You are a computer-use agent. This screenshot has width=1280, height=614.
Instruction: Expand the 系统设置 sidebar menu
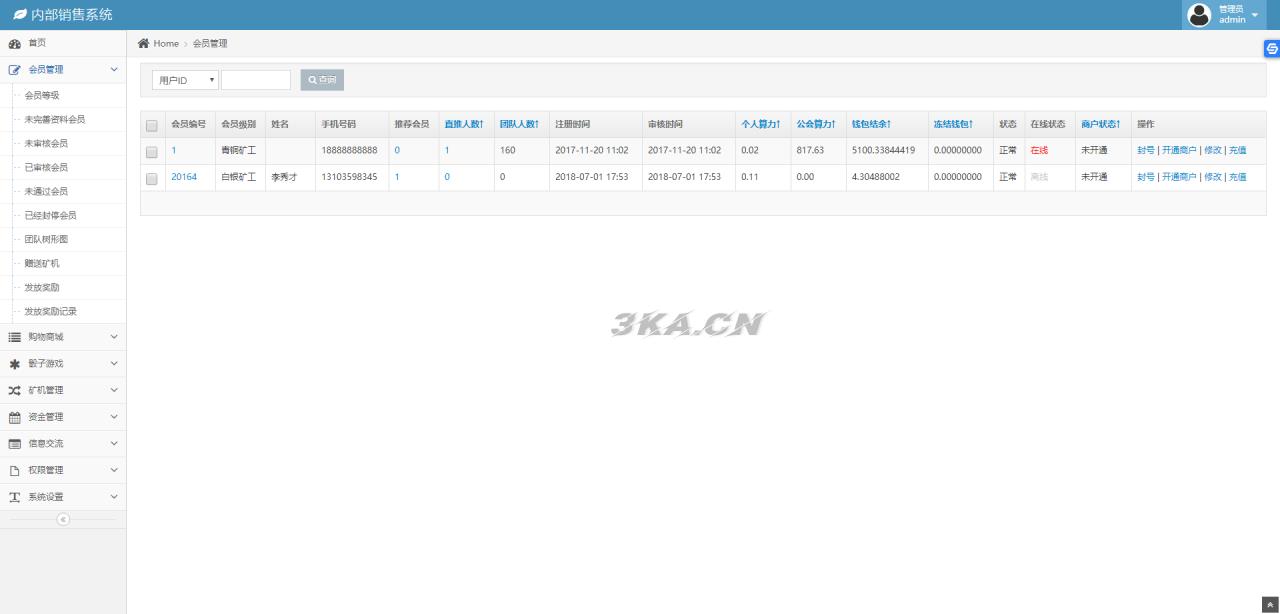click(x=62, y=497)
